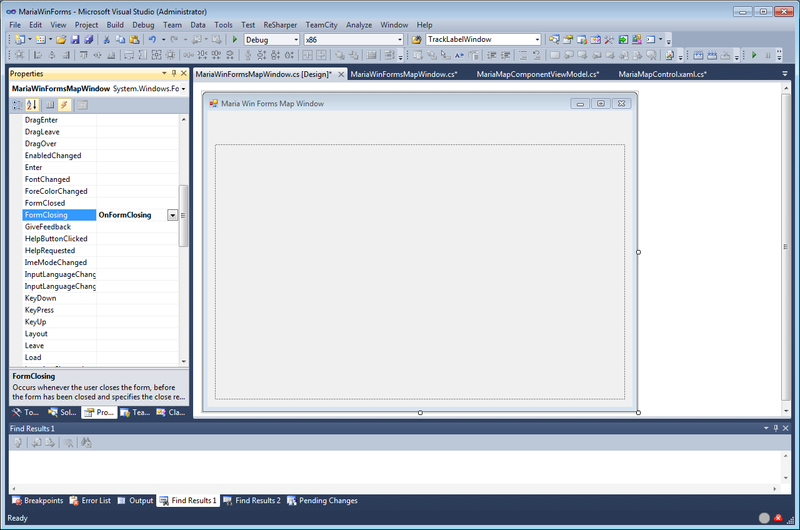Close the MariaWinFormsMapWindow.cs [Design] tab
The height and width of the screenshot is (530, 800).
coord(341,74)
